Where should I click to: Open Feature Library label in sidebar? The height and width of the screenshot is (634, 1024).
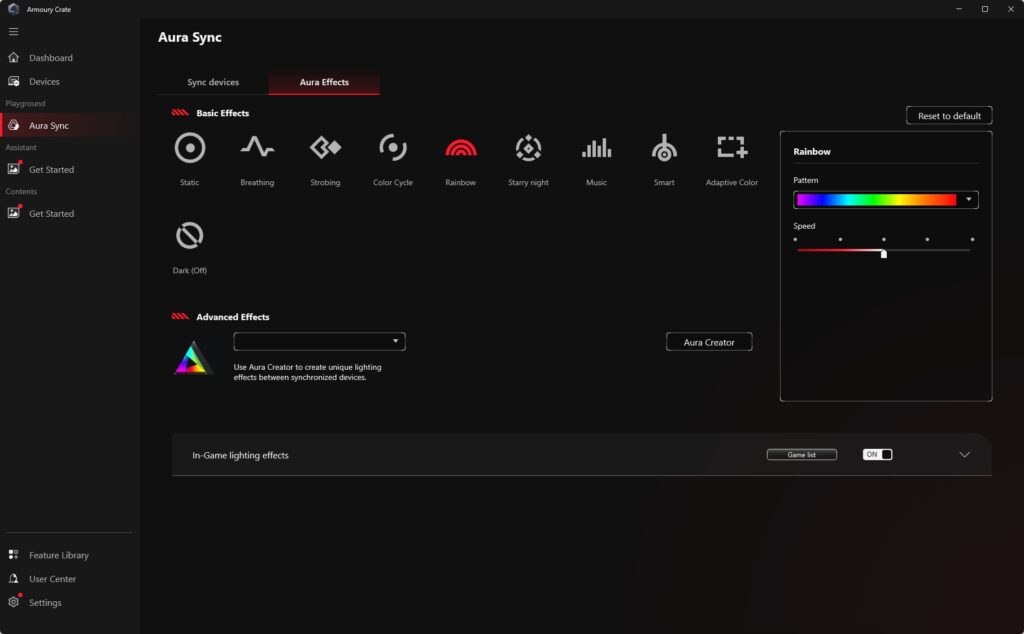[59, 555]
